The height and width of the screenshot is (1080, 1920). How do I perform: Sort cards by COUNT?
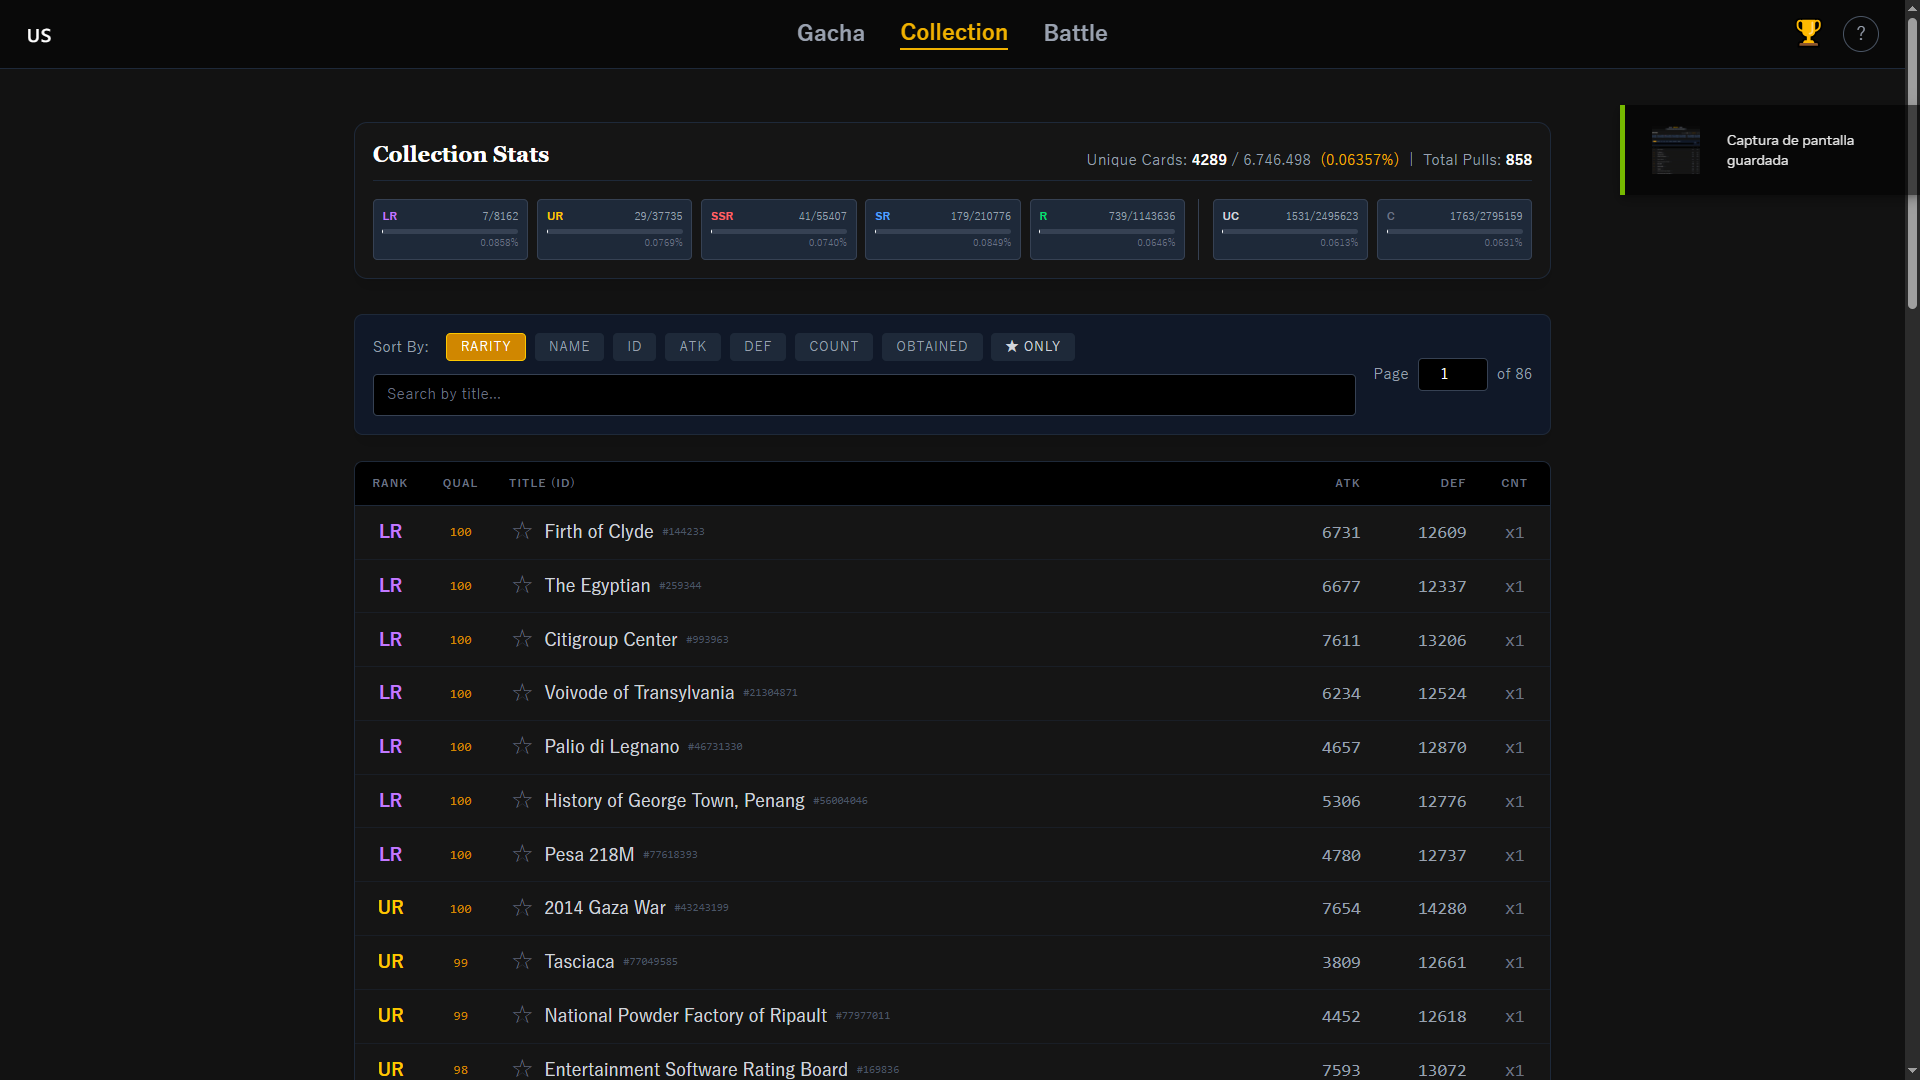[x=833, y=347]
